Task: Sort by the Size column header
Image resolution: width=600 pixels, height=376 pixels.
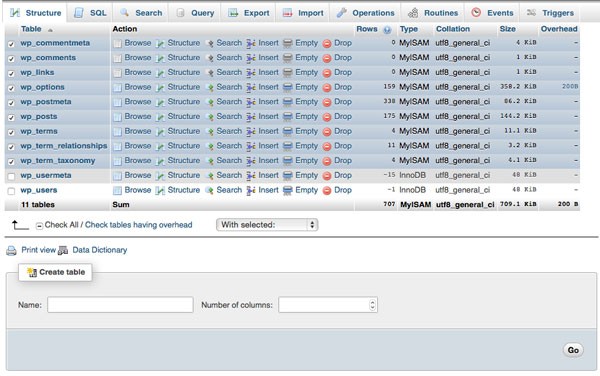Action: [x=507, y=29]
